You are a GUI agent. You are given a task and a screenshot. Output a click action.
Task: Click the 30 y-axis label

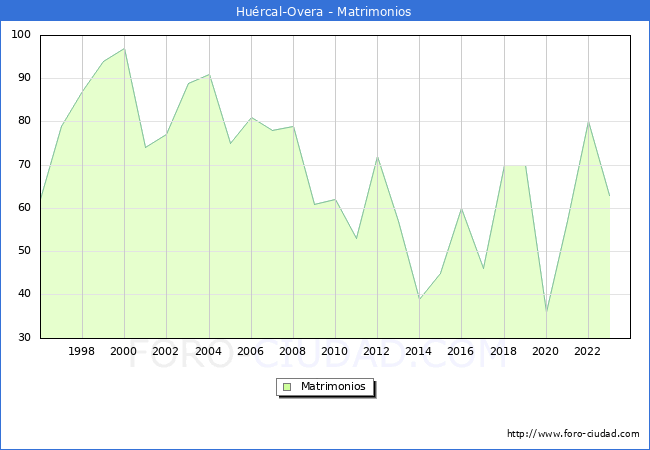(24, 338)
